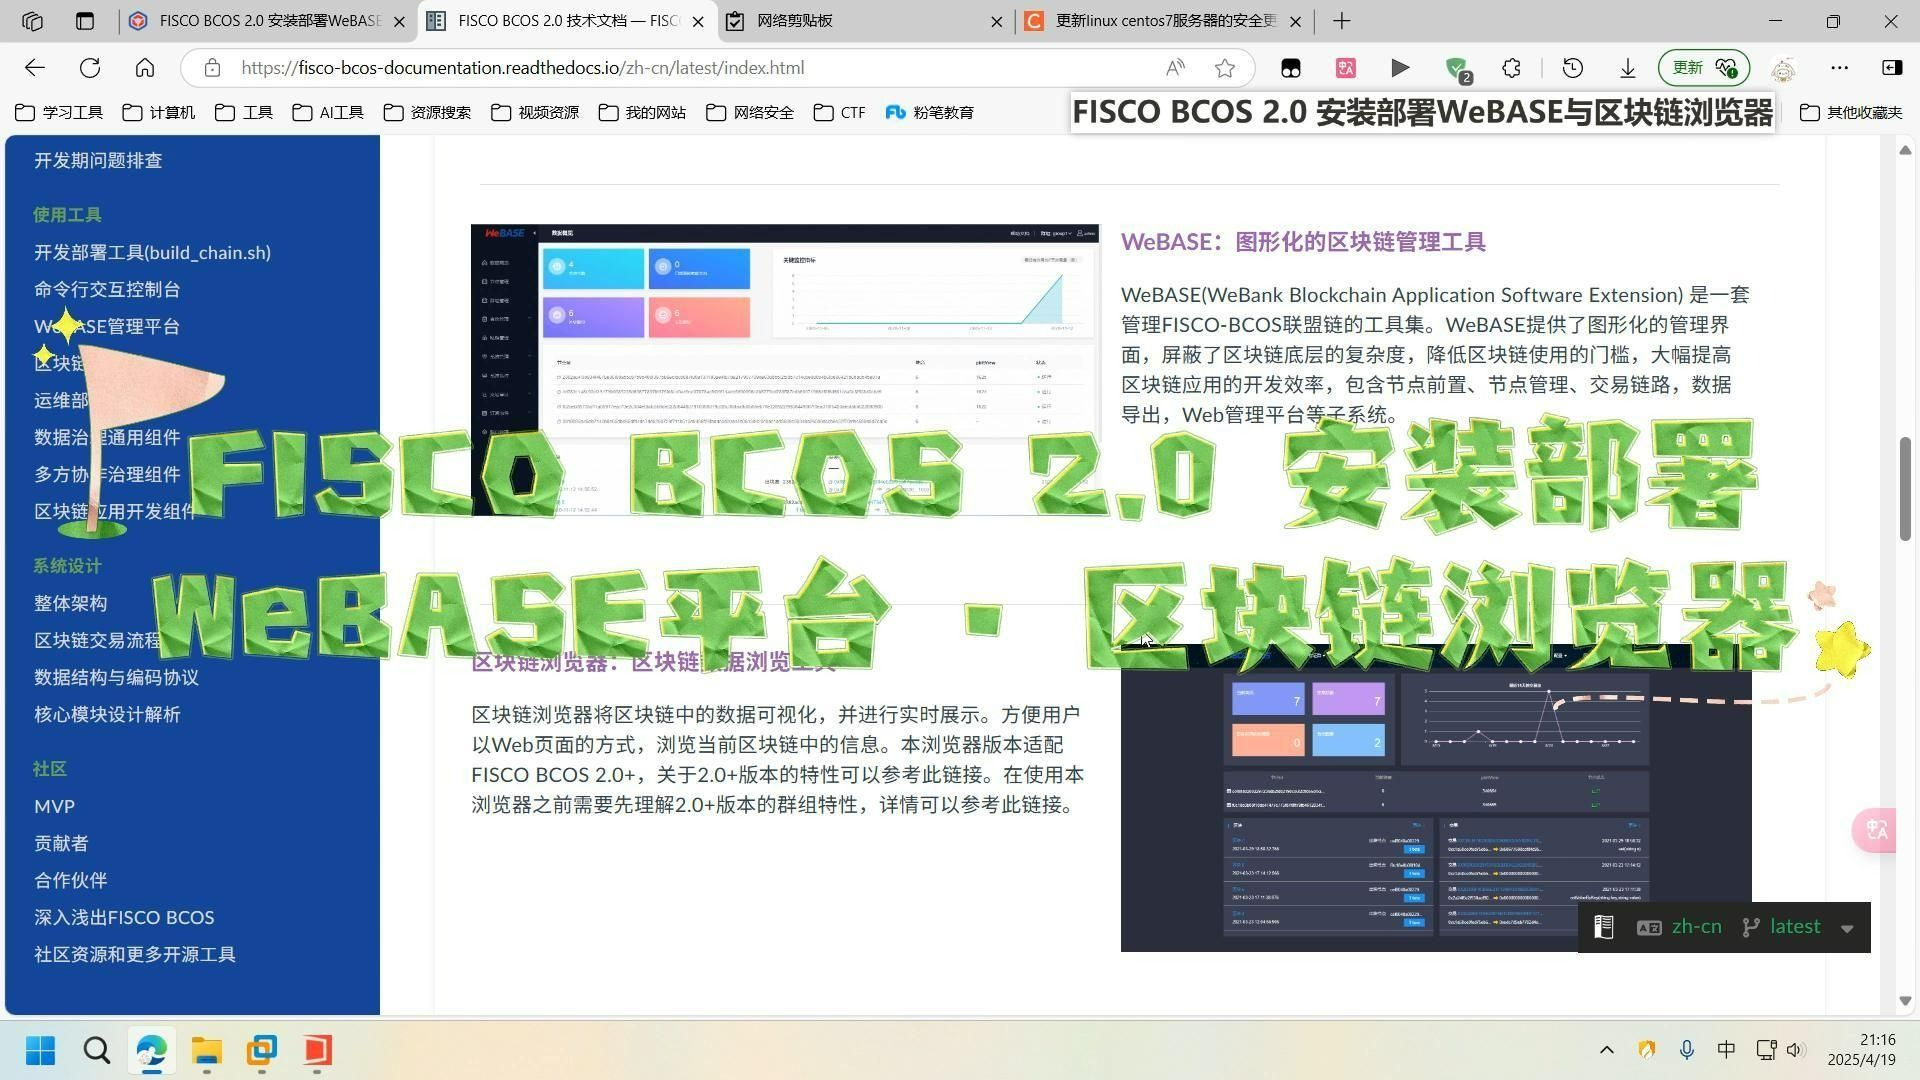The height and width of the screenshot is (1080, 1920).
Task: Open File Explorer from the taskbar
Action: [x=207, y=1050]
